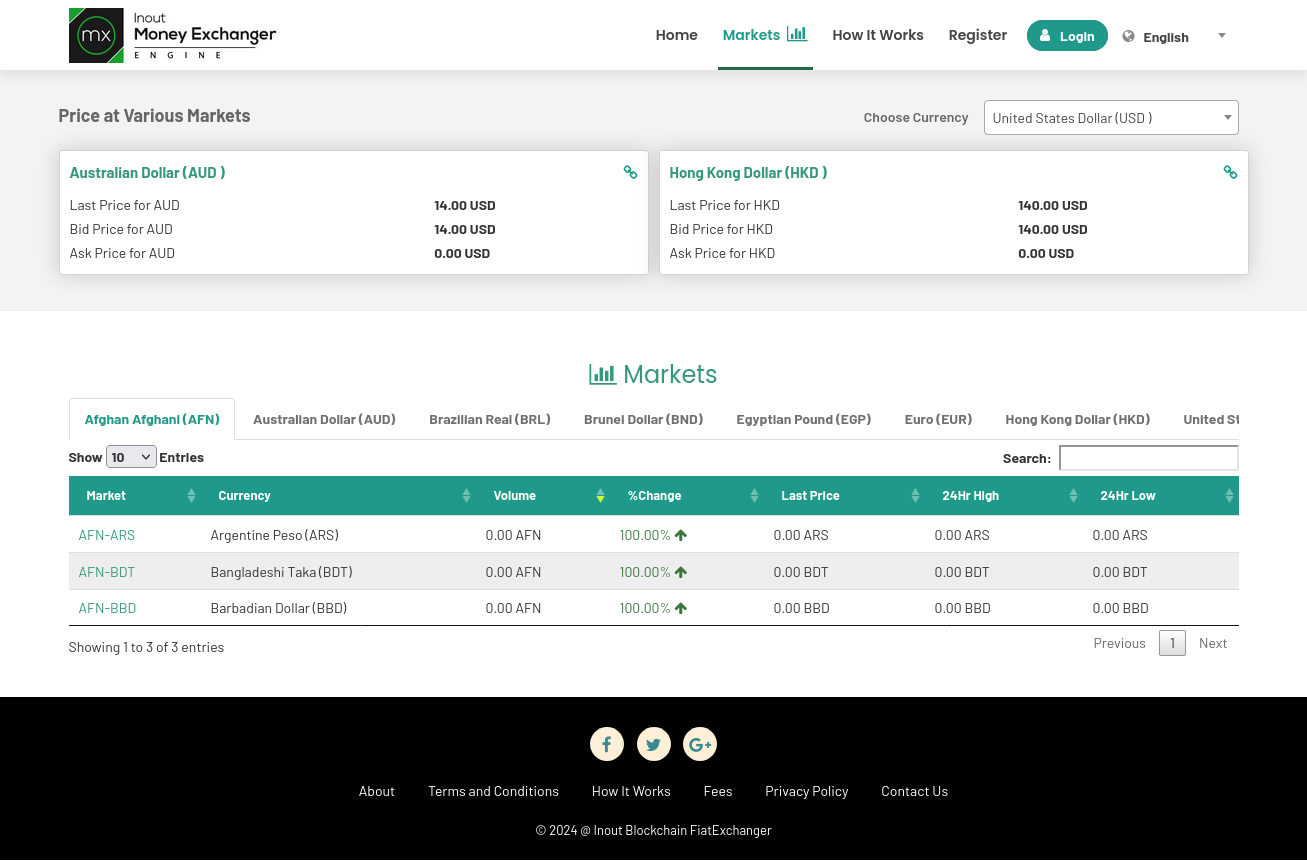Viewport: 1307px width, 861px height.
Task: Click the link icon on the Australian Dollar card
Action: [630, 172]
